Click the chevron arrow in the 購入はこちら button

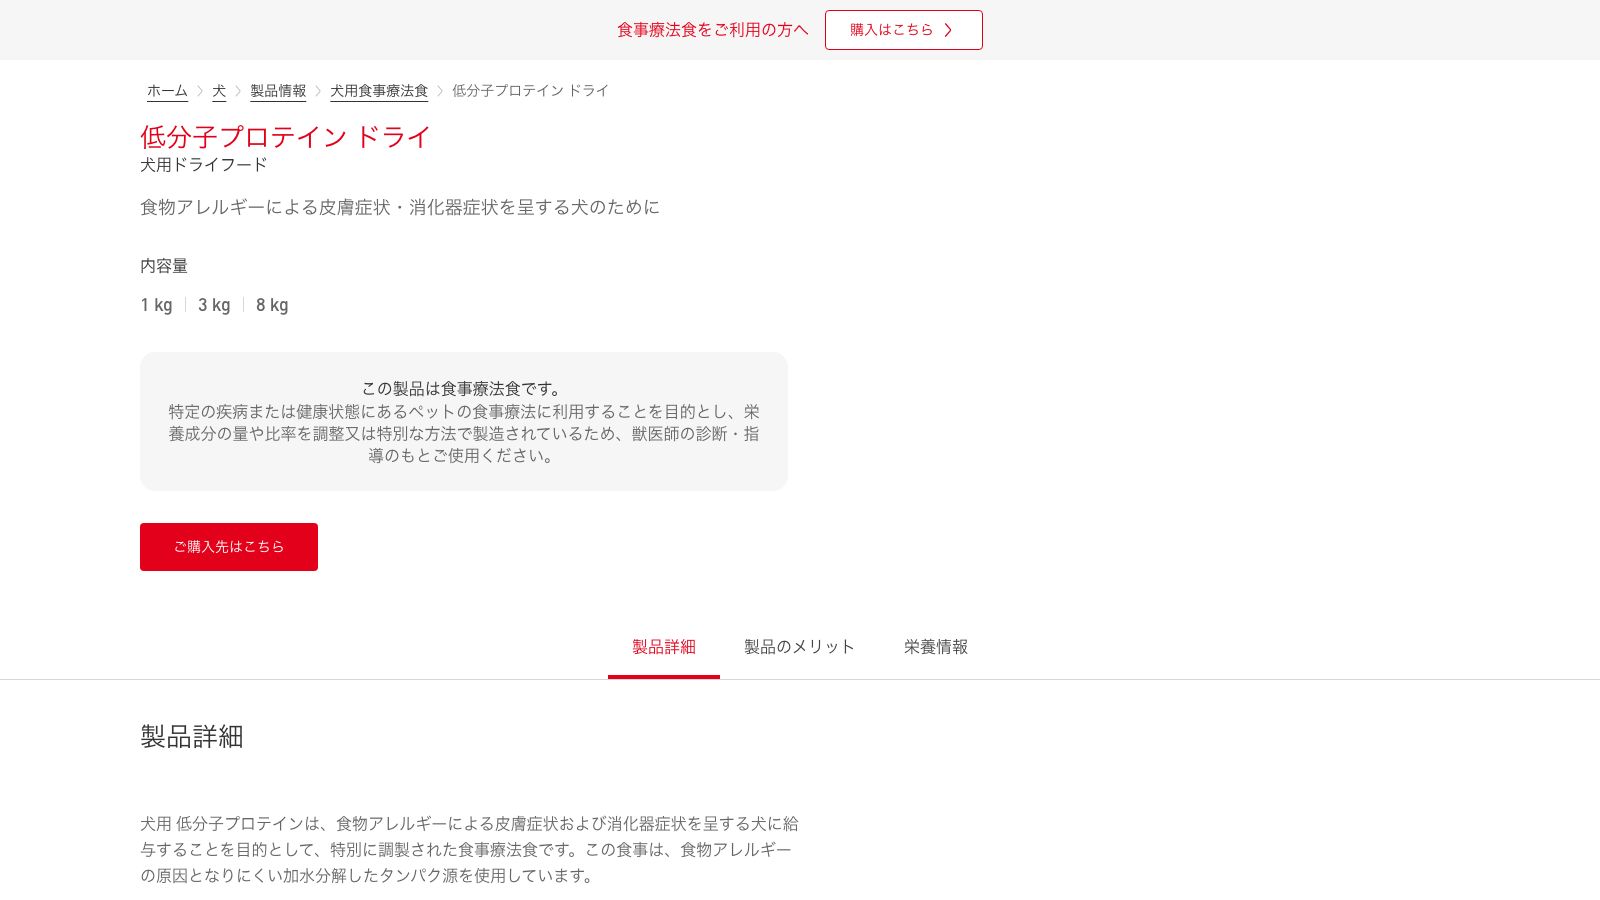pyautogui.click(x=948, y=30)
